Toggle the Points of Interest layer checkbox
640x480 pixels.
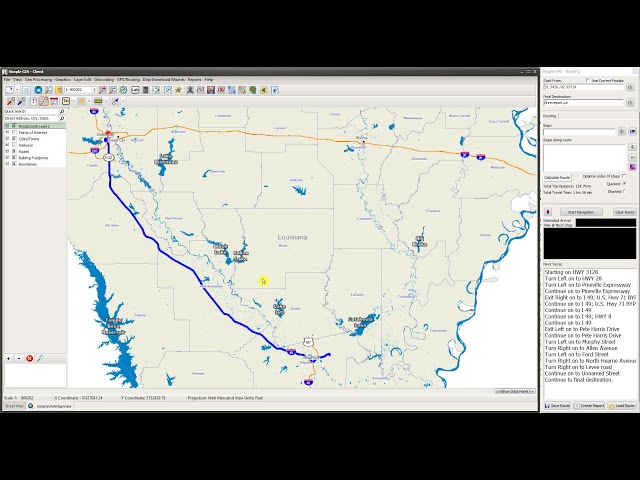(15, 133)
